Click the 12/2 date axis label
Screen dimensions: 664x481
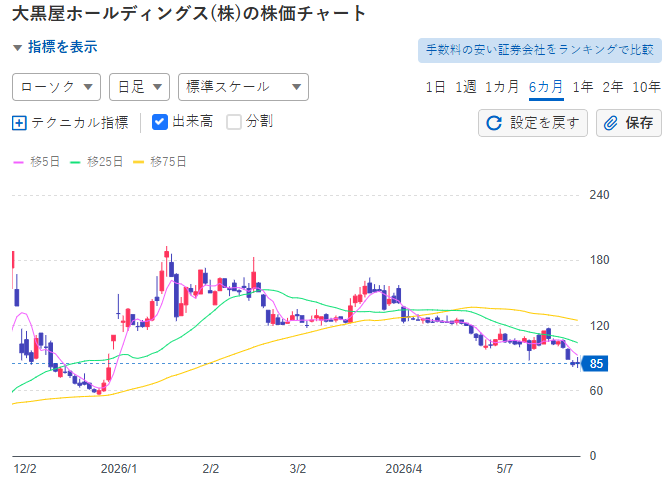25,469
